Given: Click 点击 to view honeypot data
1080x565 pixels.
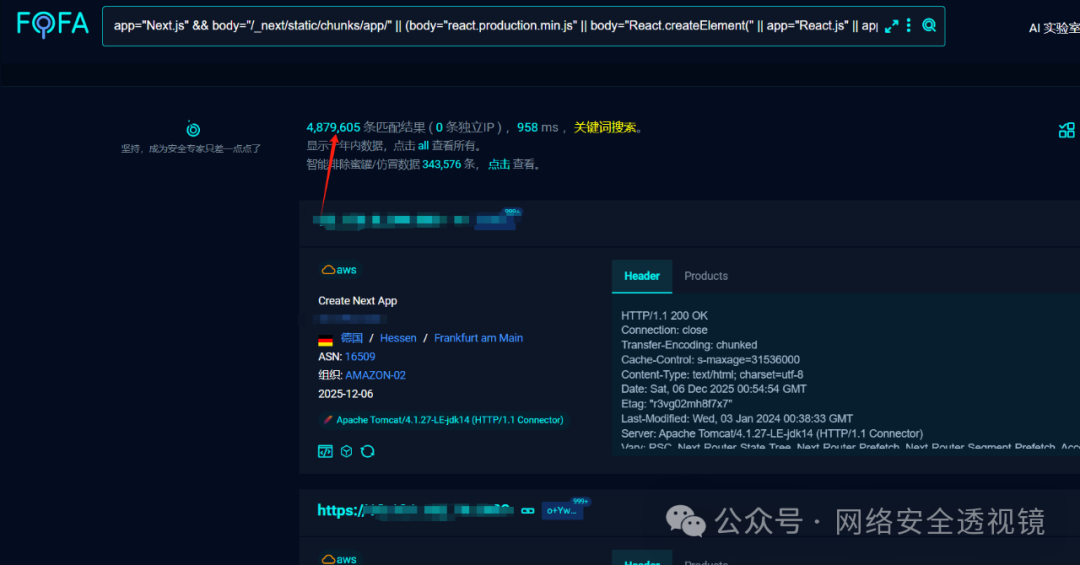Looking at the screenshot, I should [x=499, y=165].
